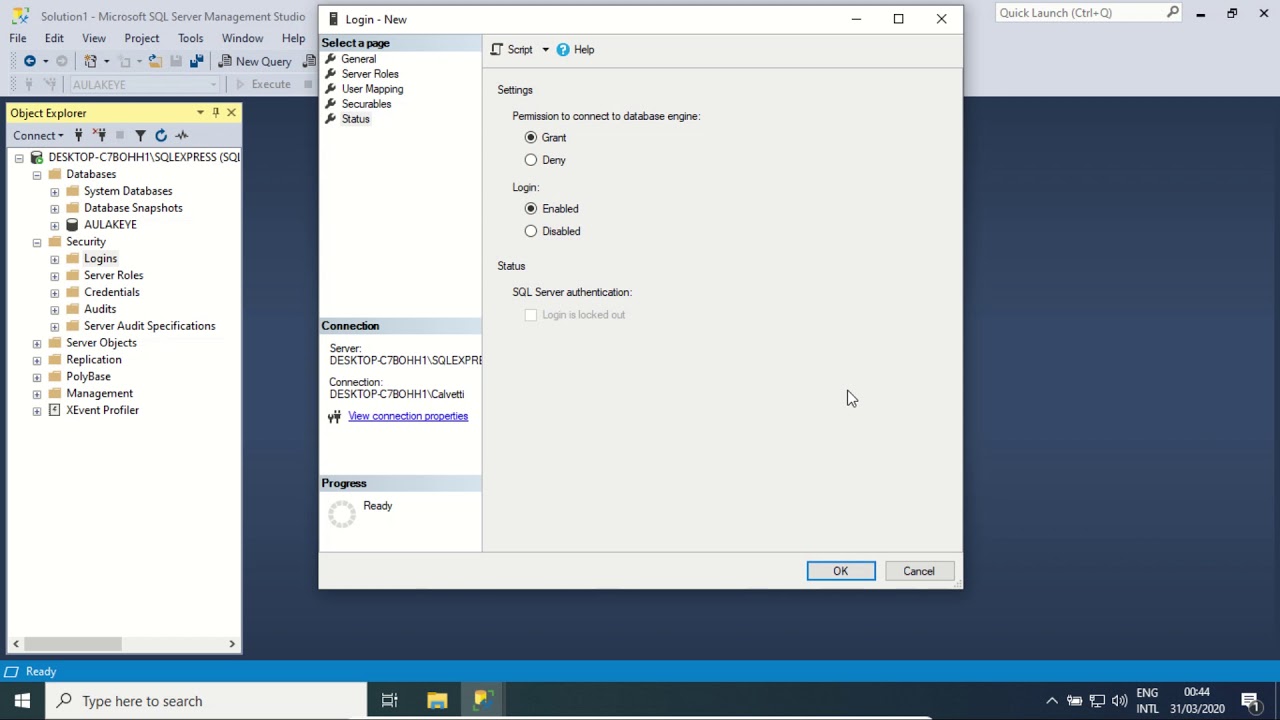Expand the System Databases node
1280x720 pixels.
(55, 191)
